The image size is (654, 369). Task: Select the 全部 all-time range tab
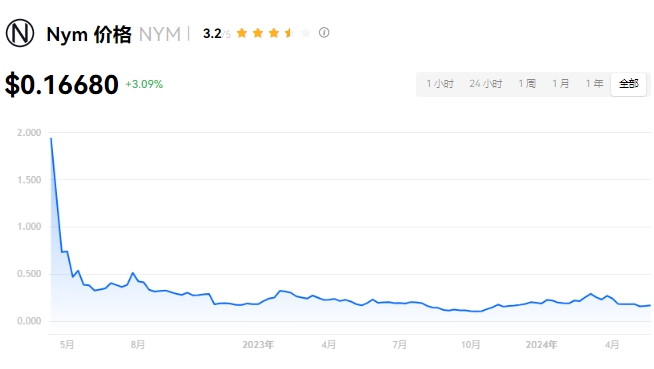click(x=629, y=84)
